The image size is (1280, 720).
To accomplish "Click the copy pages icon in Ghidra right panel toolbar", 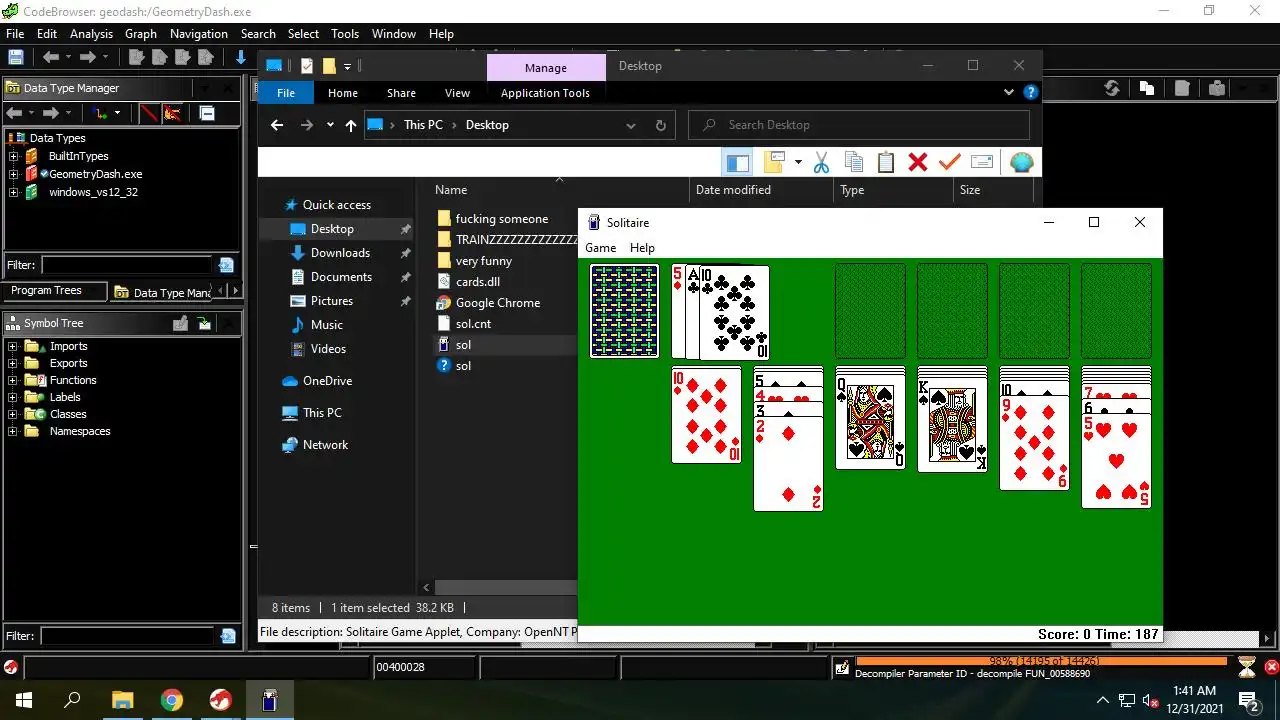I will (x=1146, y=88).
